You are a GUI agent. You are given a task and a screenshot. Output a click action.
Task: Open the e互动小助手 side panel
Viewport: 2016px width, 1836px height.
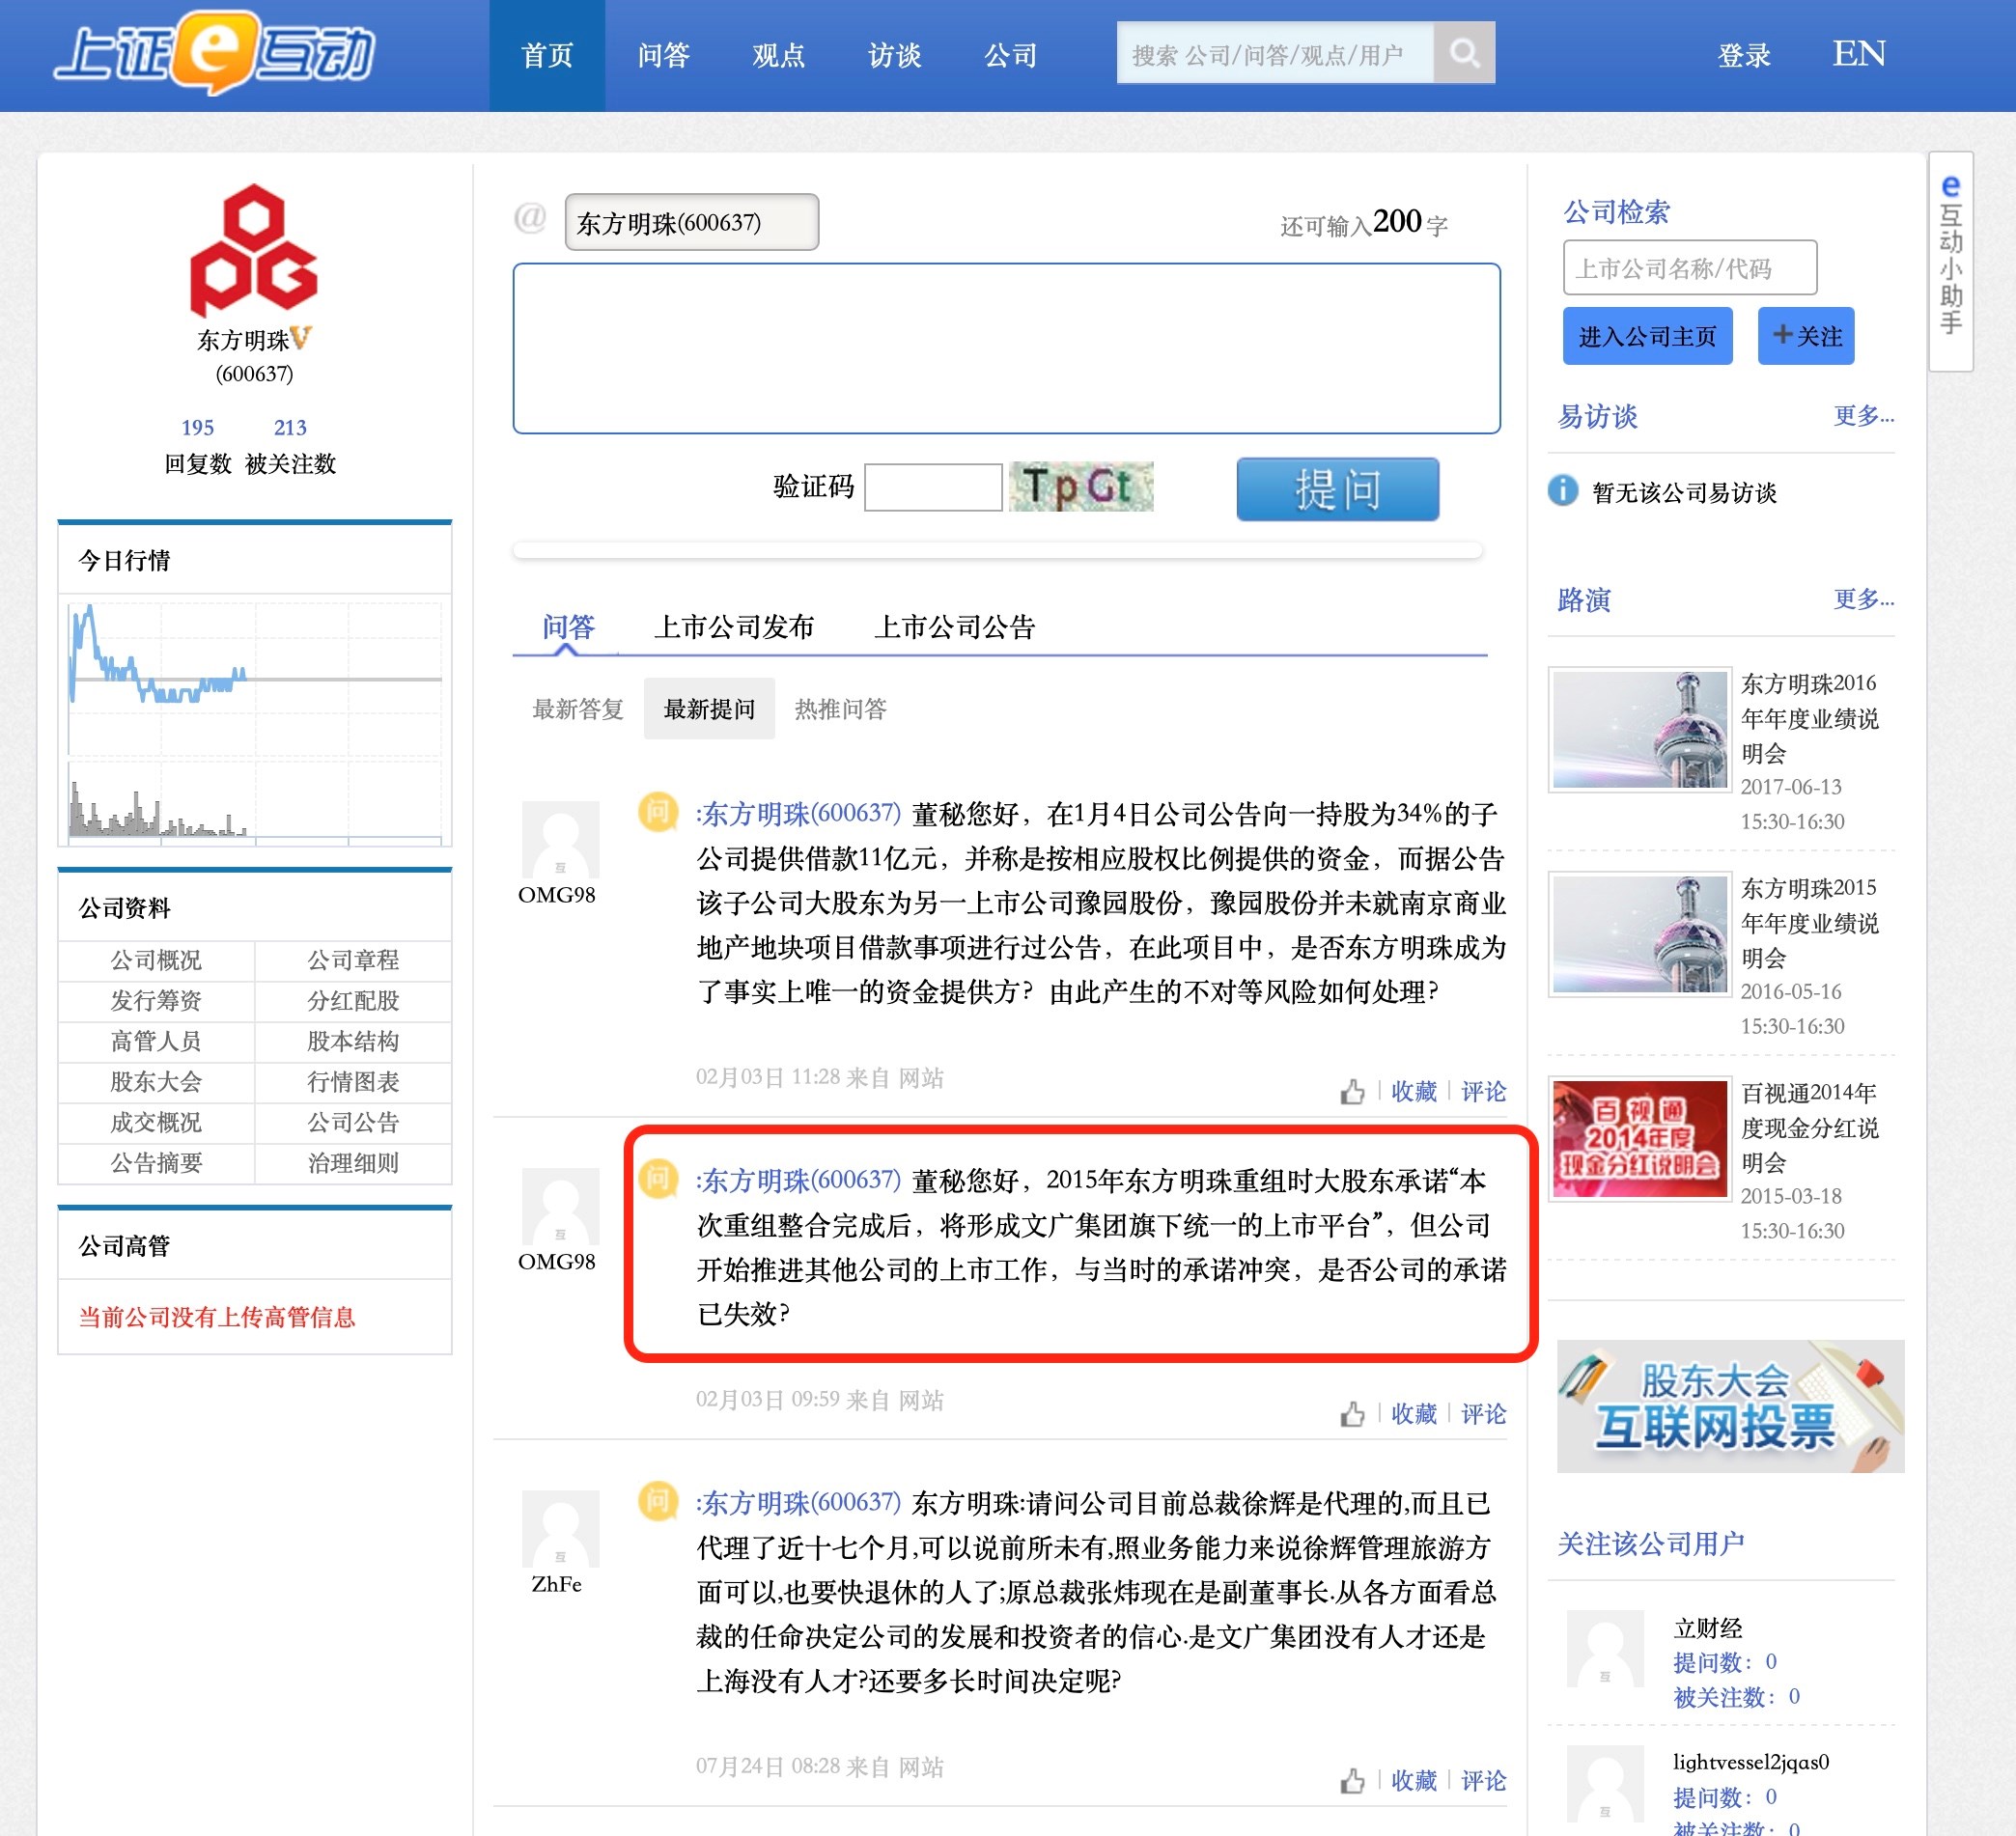pos(1950,260)
